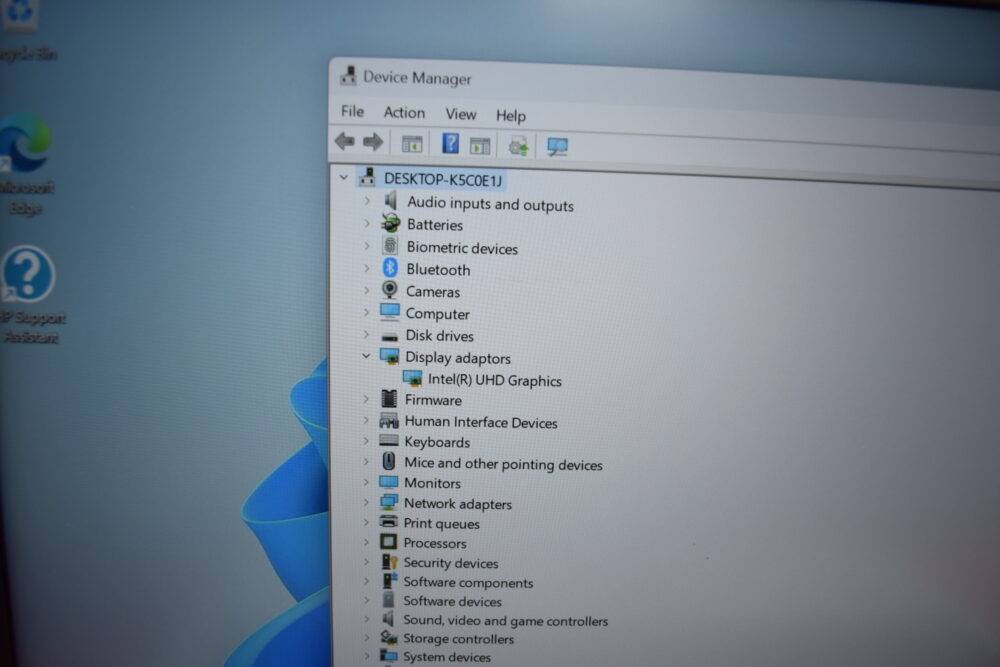Click the Intel(R) UHD Graphics adapter icon
The width and height of the screenshot is (1000, 667).
click(413, 379)
